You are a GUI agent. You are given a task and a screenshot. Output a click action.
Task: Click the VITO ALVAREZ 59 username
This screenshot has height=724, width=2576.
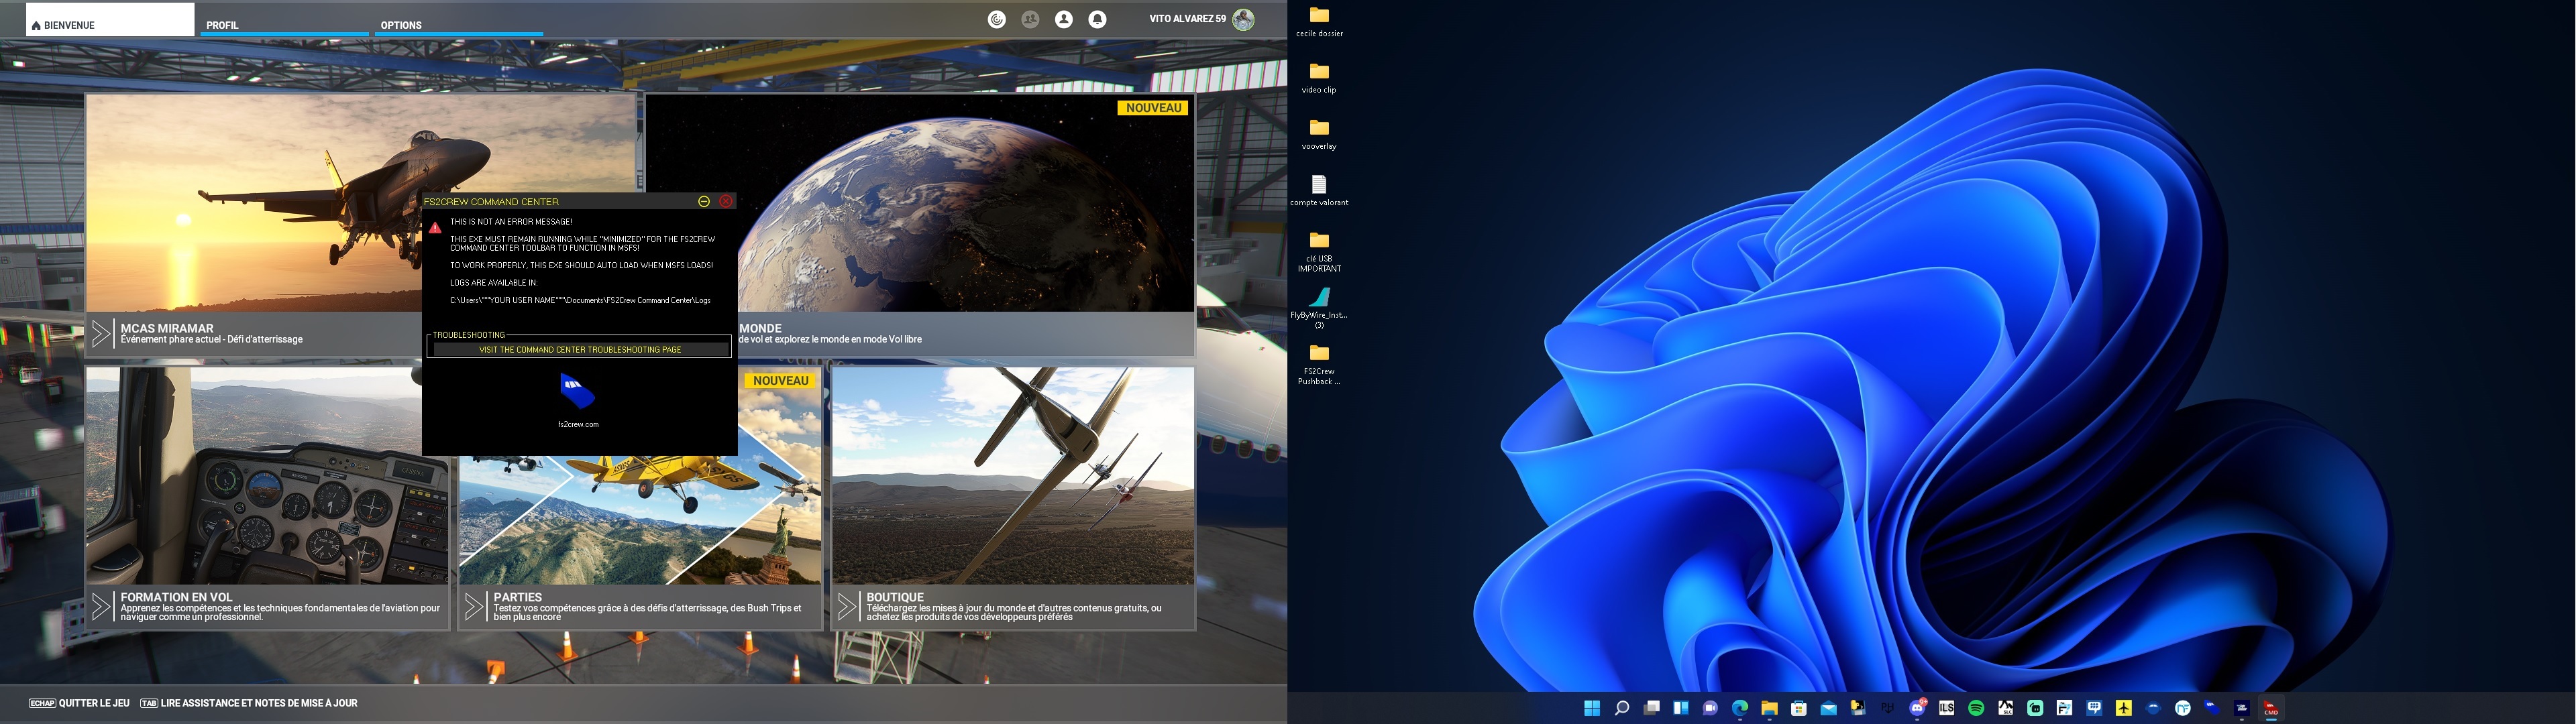tap(1187, 19)
